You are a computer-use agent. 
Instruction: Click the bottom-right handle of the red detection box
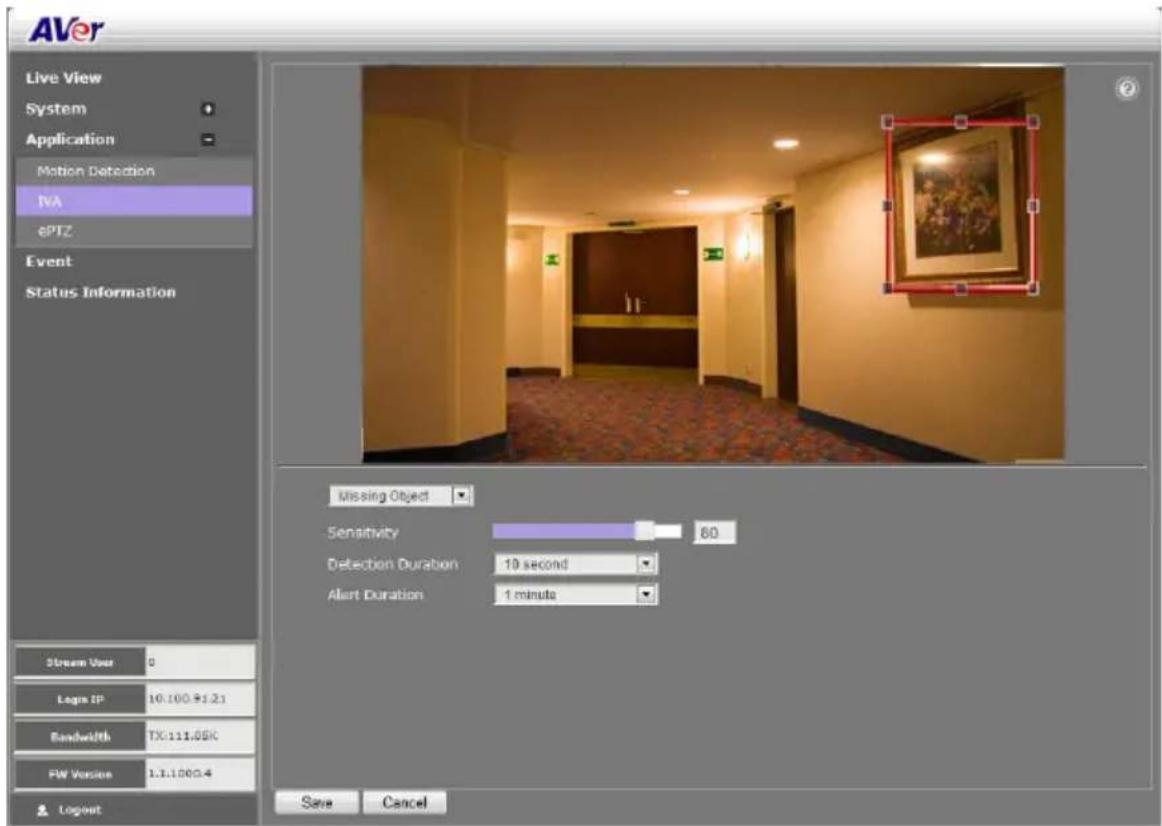click(1033, 288)
